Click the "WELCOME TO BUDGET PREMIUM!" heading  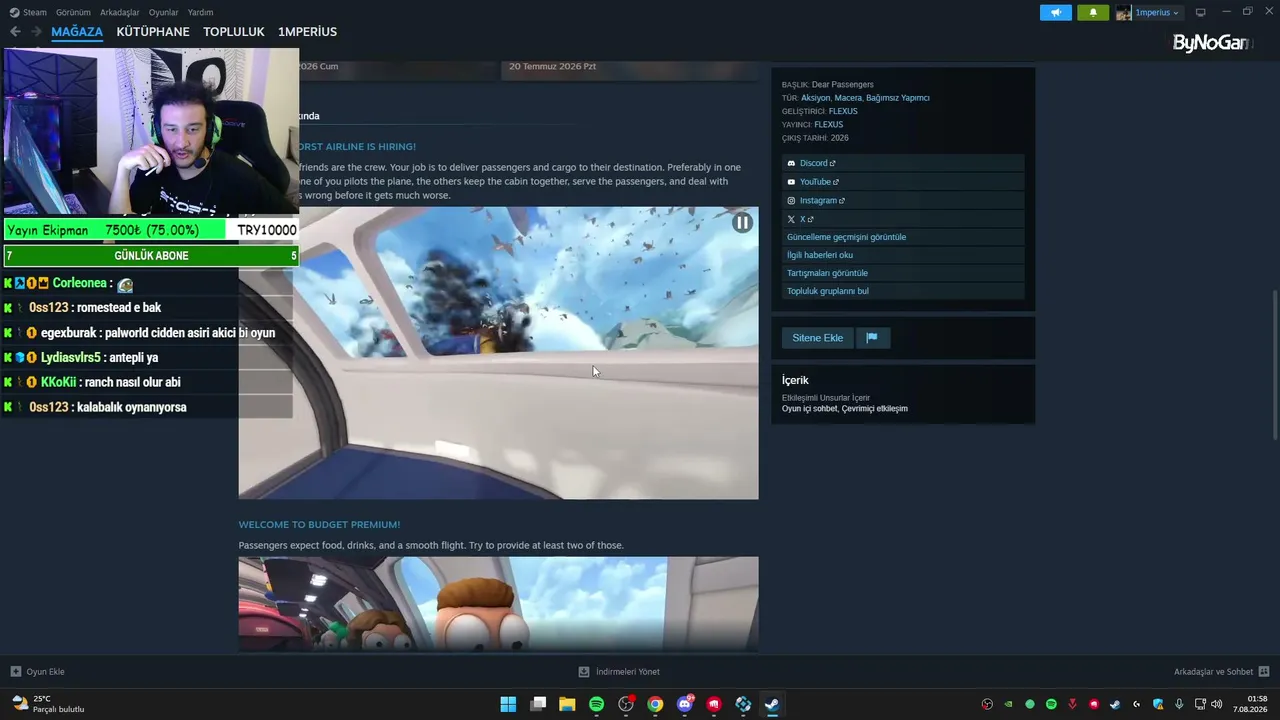coord(319,524)
